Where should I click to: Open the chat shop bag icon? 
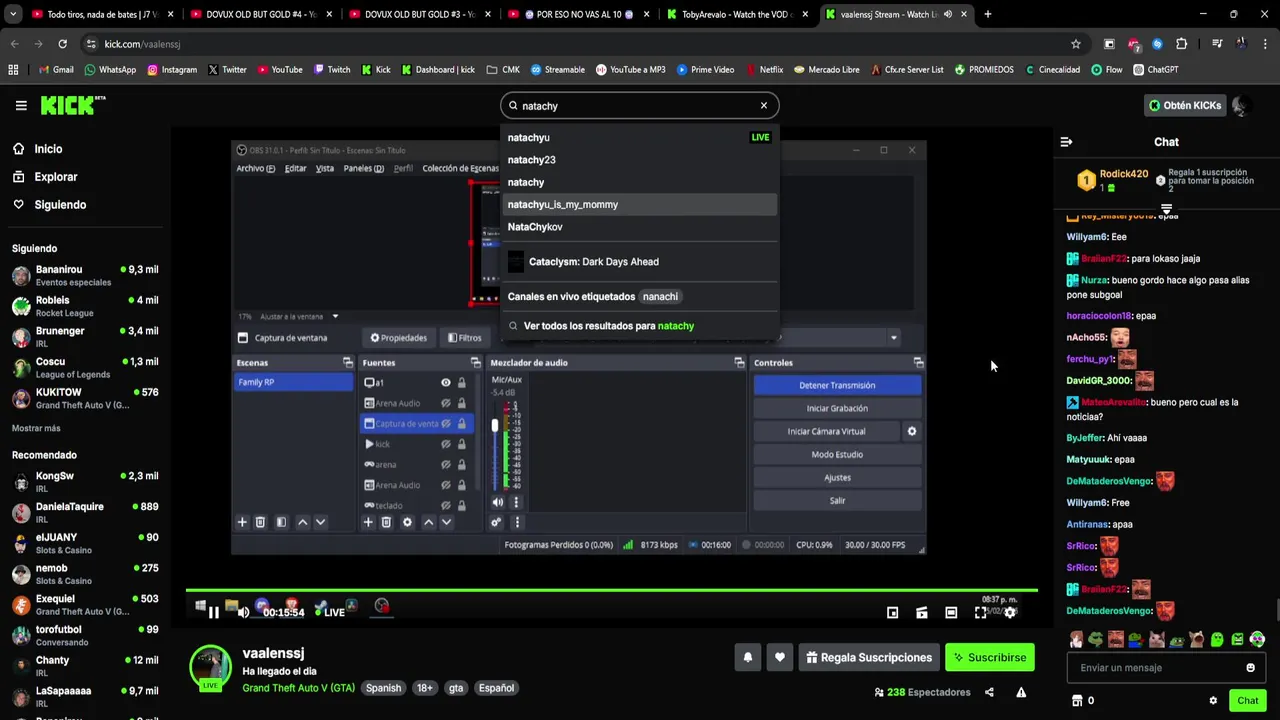[1077, 700]
